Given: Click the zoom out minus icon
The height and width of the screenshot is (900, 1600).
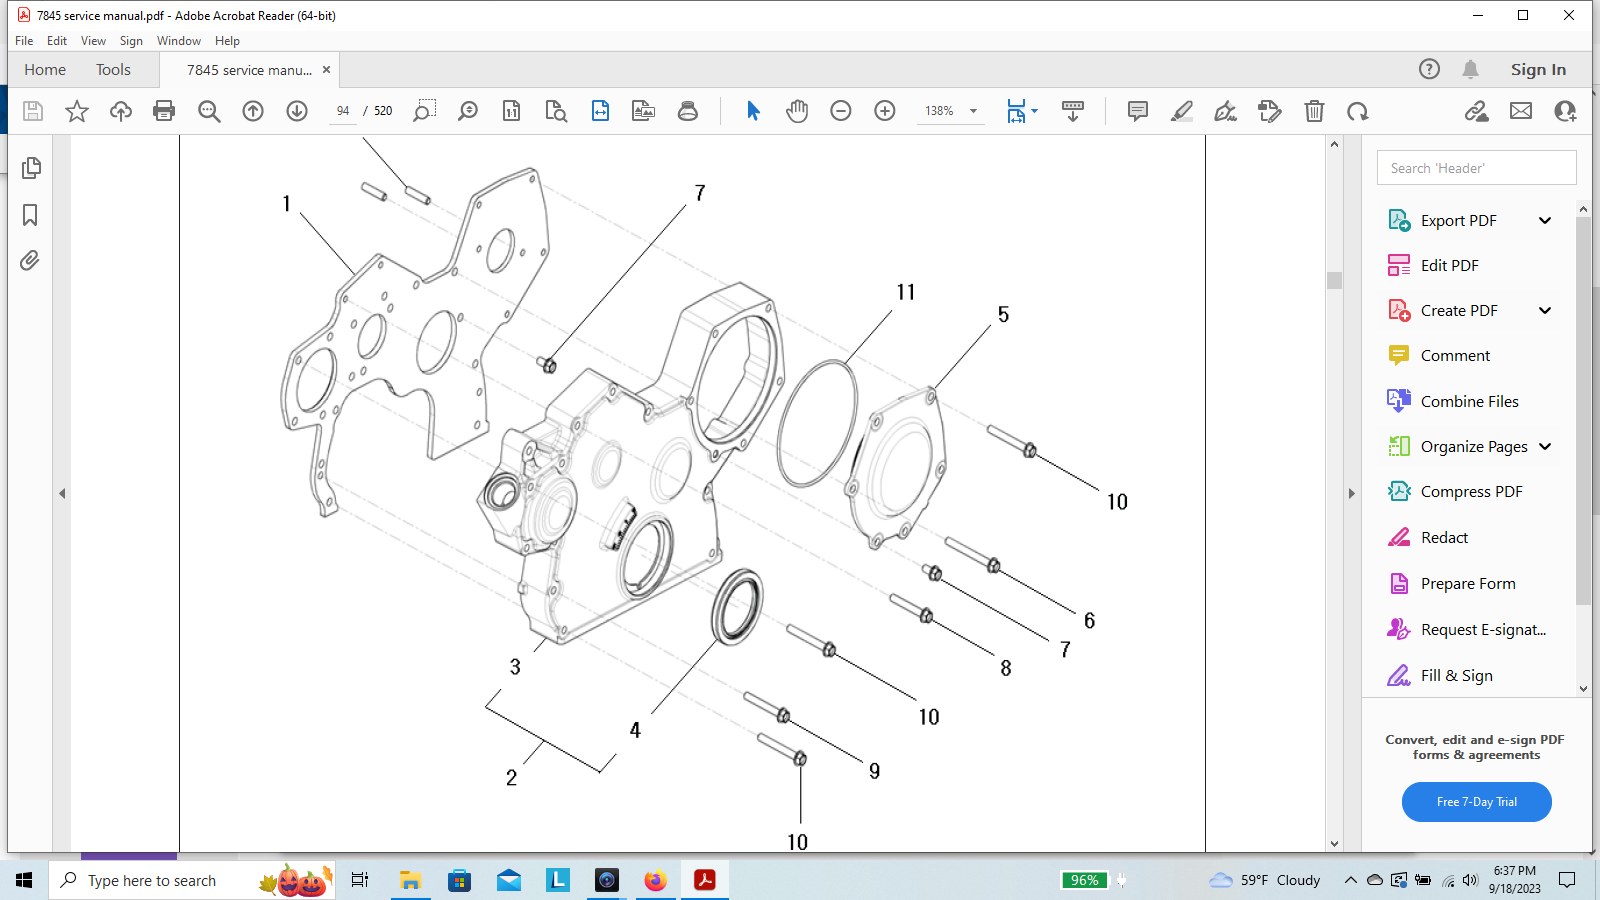Looking at the screenshot, I should 841,111.
